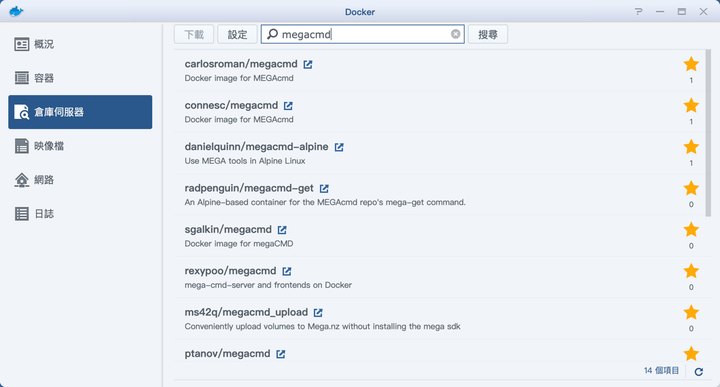The height and width of the screenshot is (387, 720).
Task: Click the results list vertical scrollbar
Action: 708,133
